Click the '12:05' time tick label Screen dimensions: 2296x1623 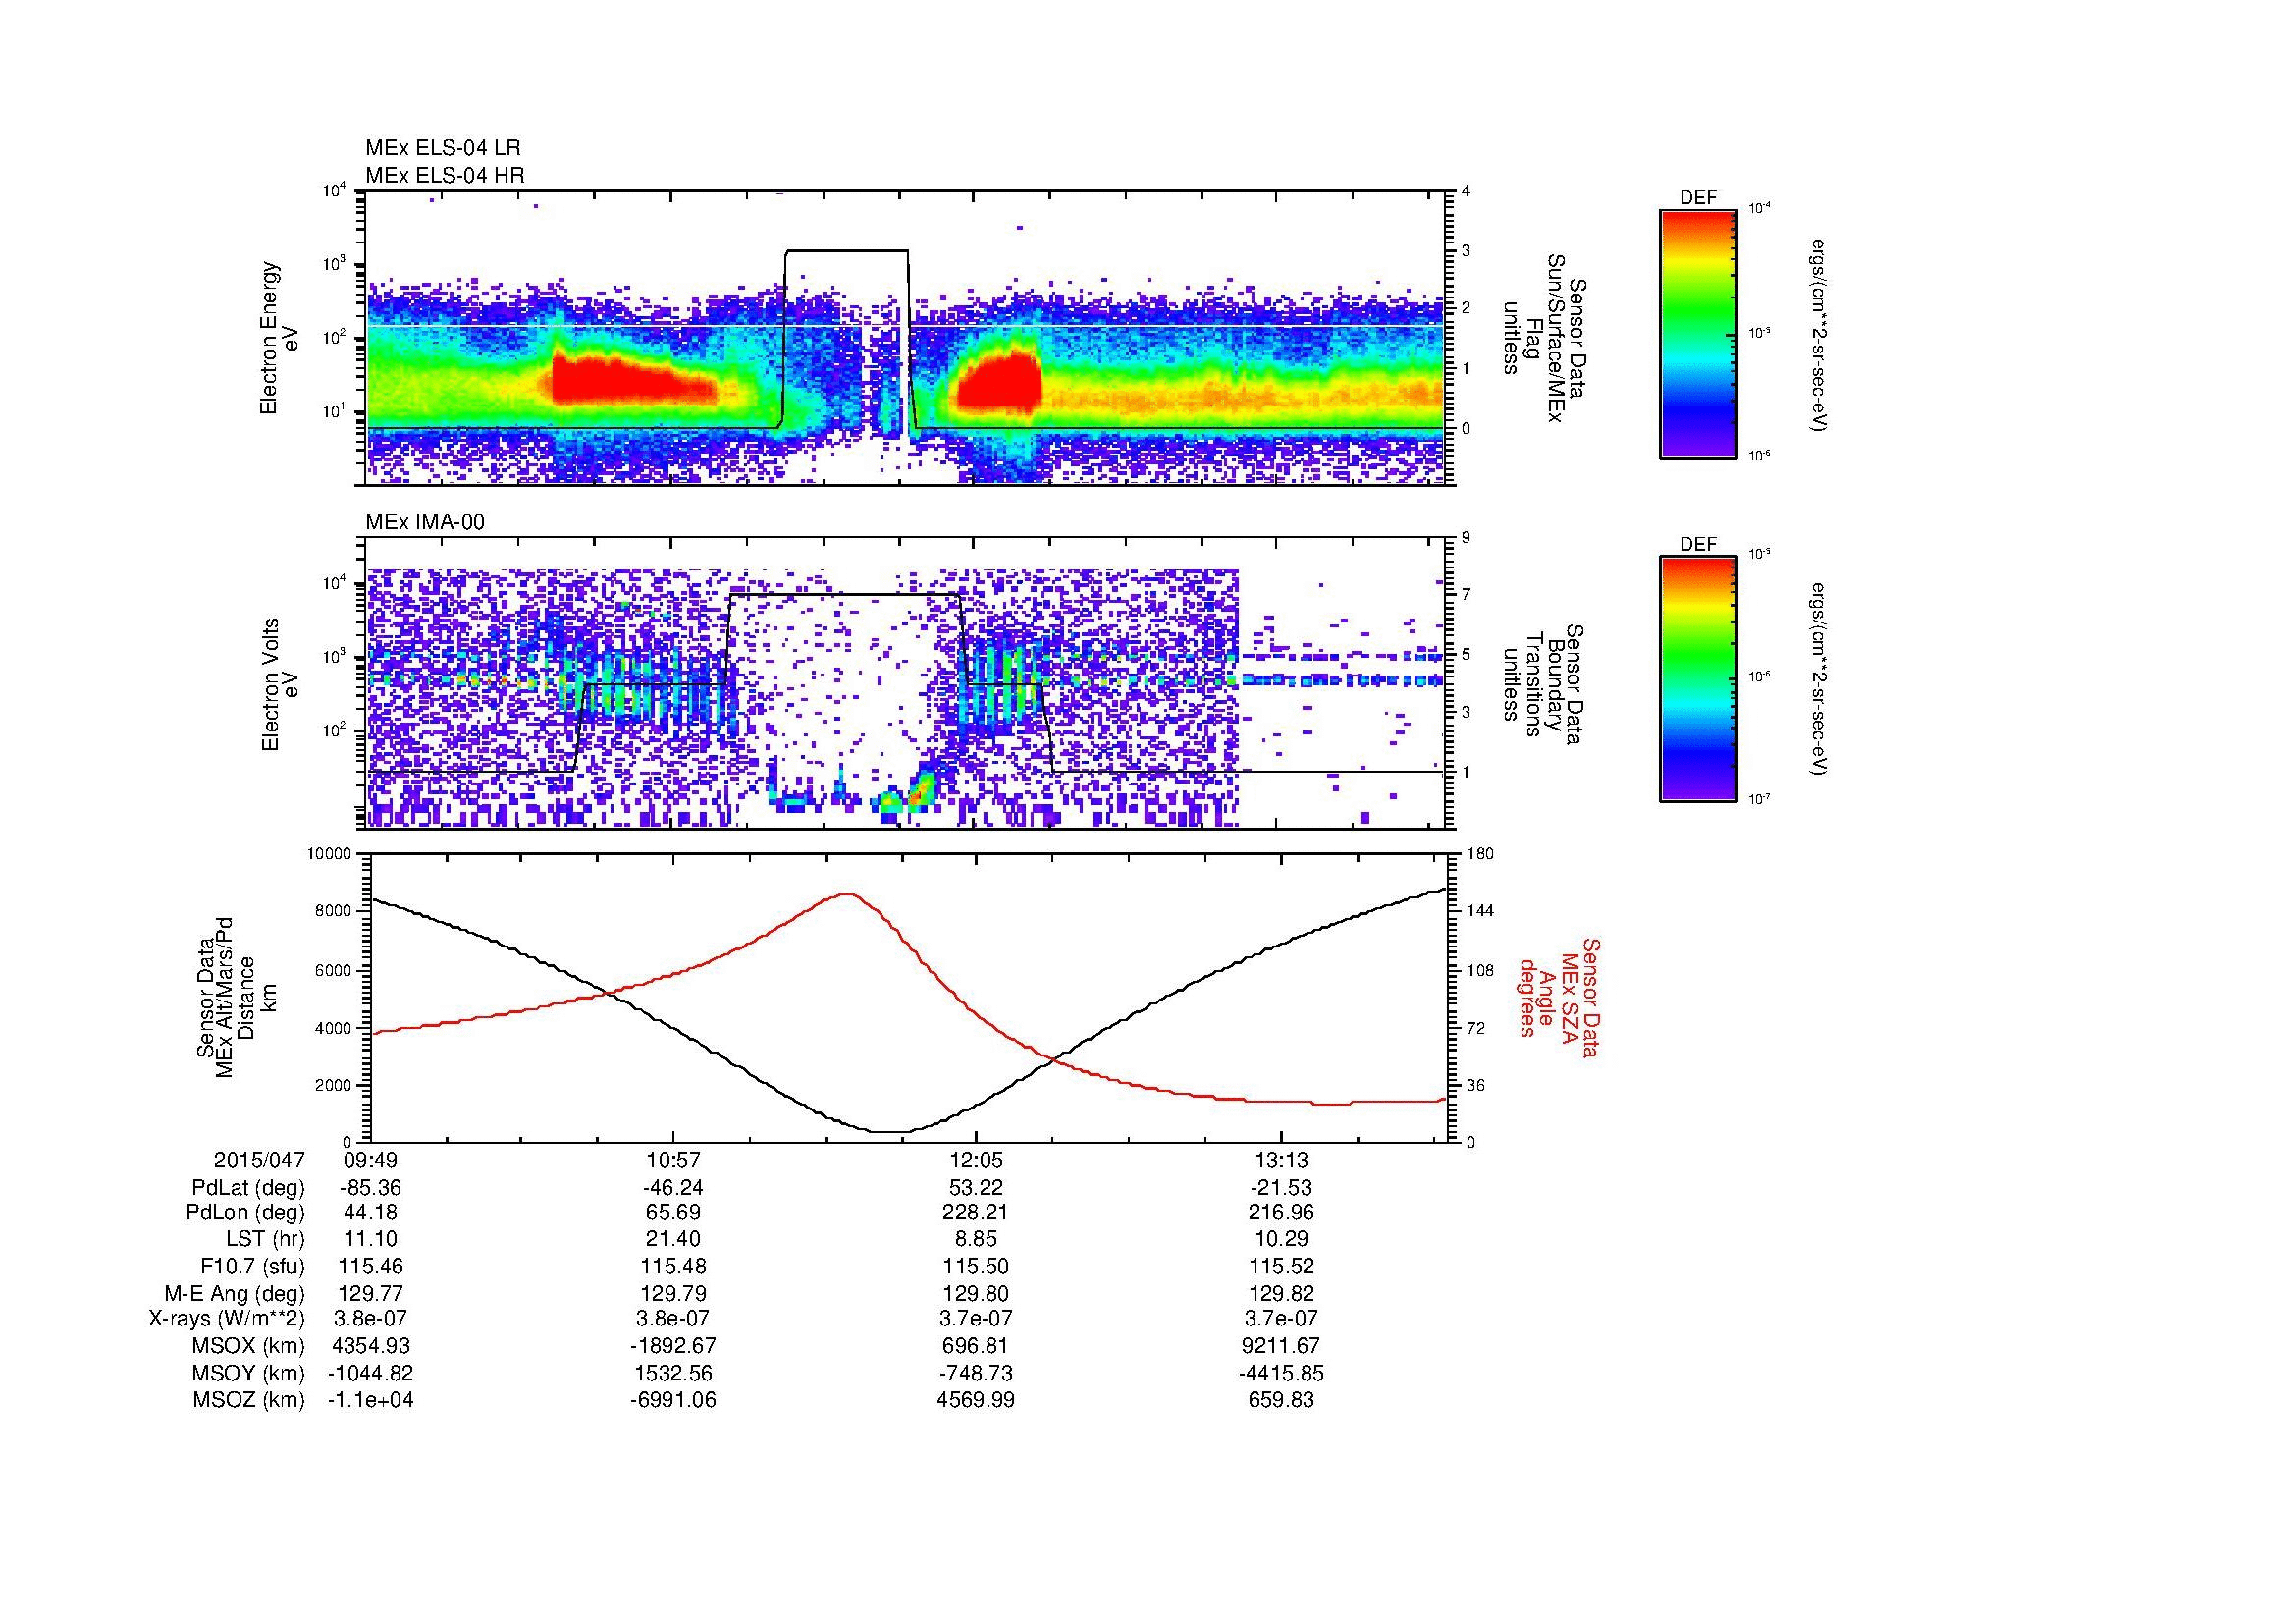pyautogui.click(x=976, y=1161)
